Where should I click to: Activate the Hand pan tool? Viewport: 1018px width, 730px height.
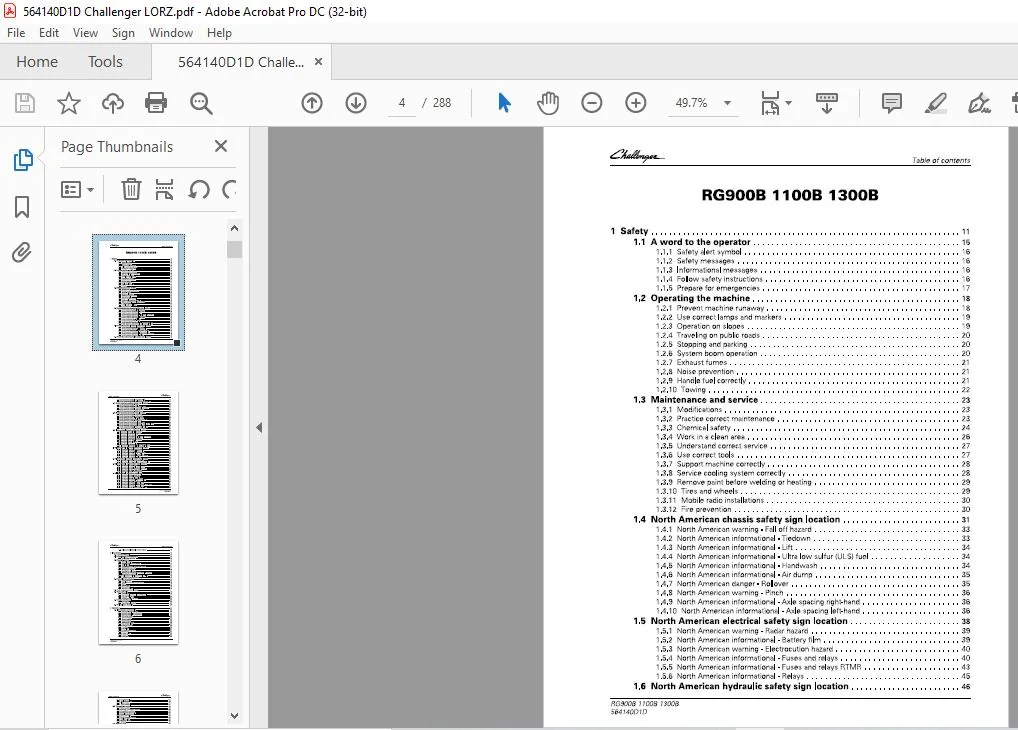548,103
